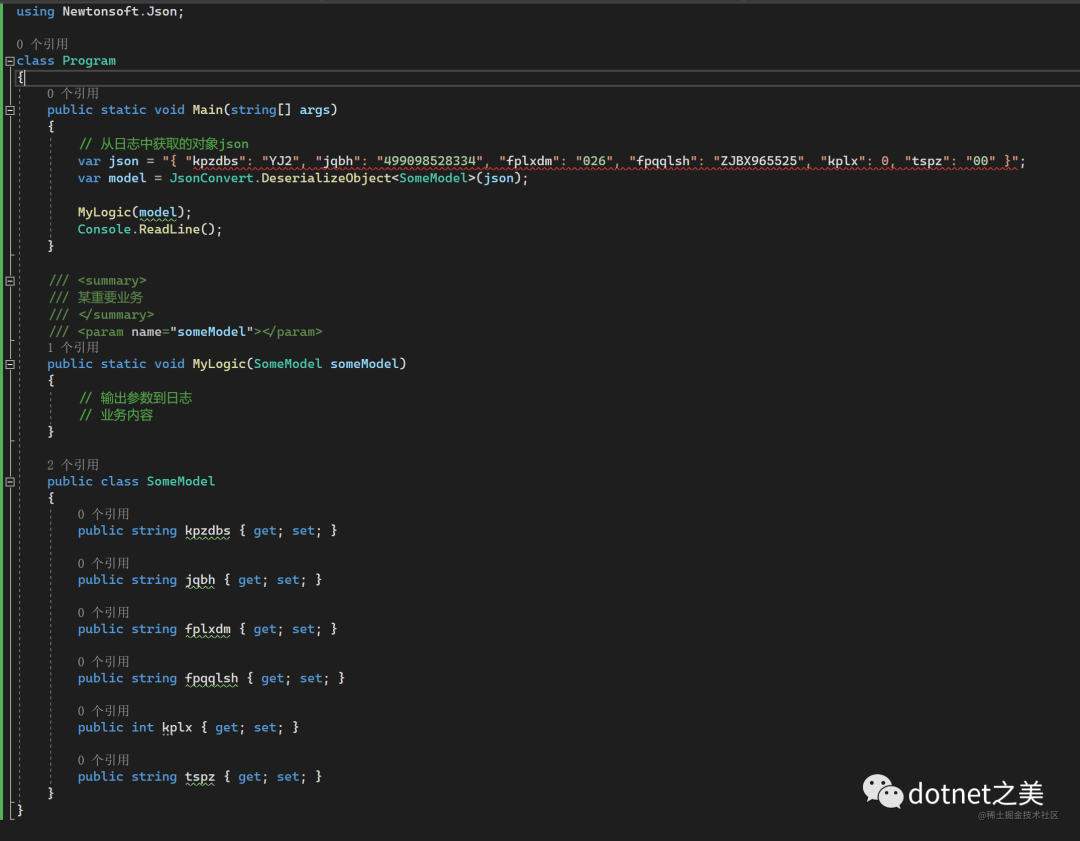The image size is (1080, 841).
Task: Open references CodeLens above kplx property
Action: pos(104,711)
